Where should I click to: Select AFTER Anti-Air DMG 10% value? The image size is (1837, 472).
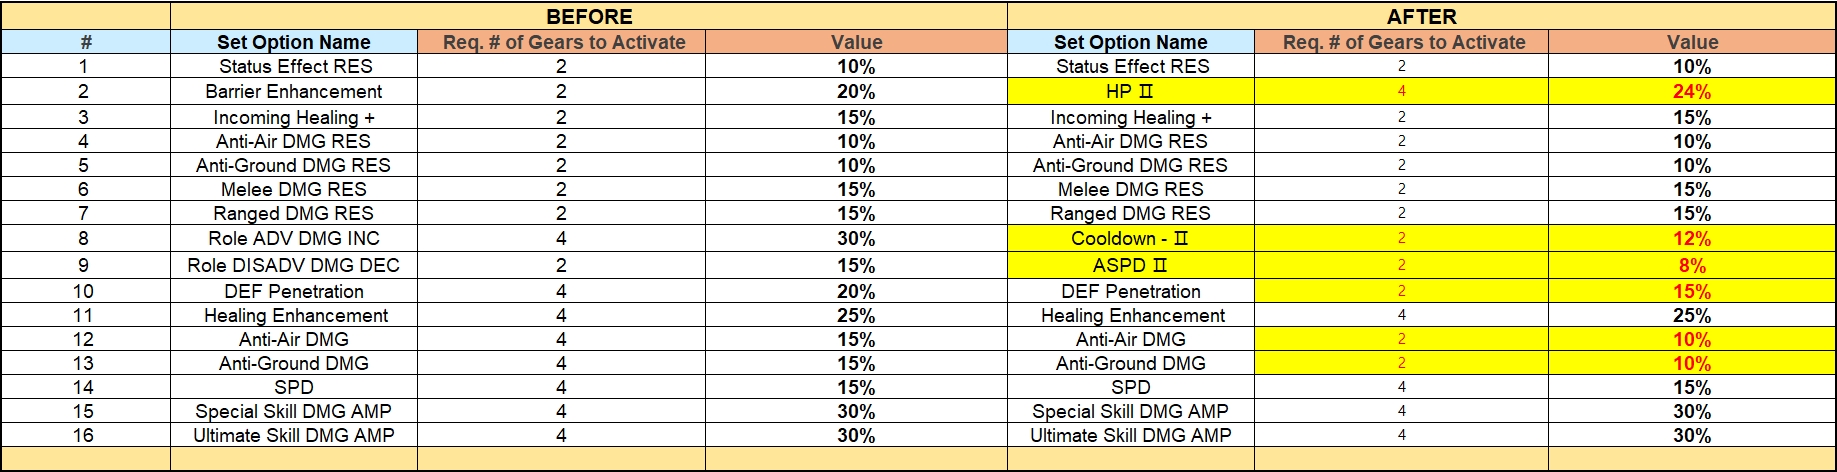[1692, 339]
